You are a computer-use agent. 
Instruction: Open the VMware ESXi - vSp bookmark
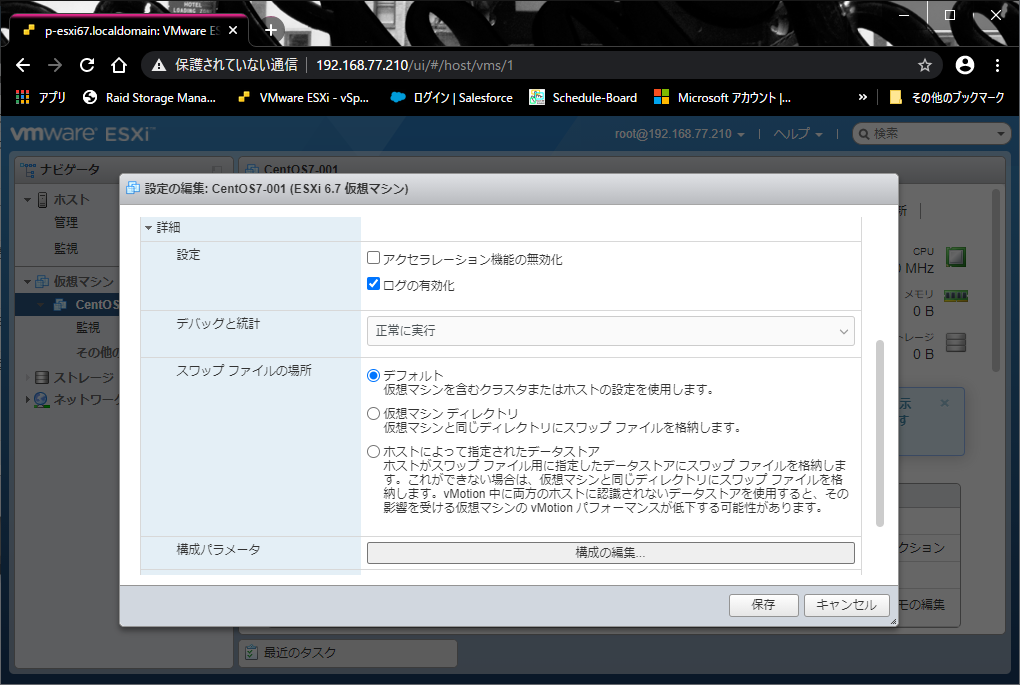pyautogui.click(x=303, y=98)
